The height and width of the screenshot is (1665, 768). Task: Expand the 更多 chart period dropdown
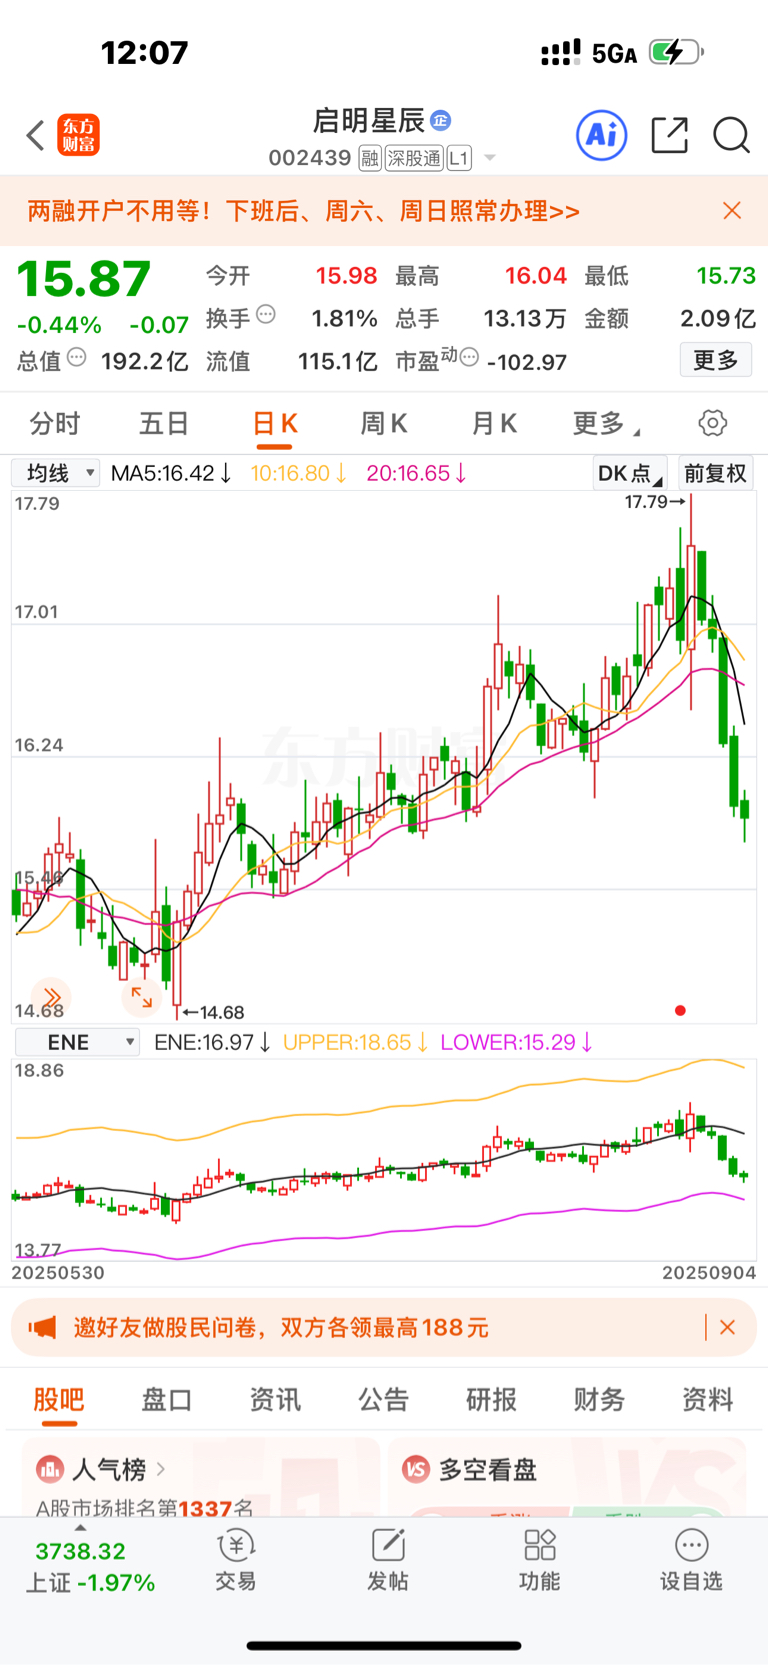pyautogui.click(x=606, y=424)
